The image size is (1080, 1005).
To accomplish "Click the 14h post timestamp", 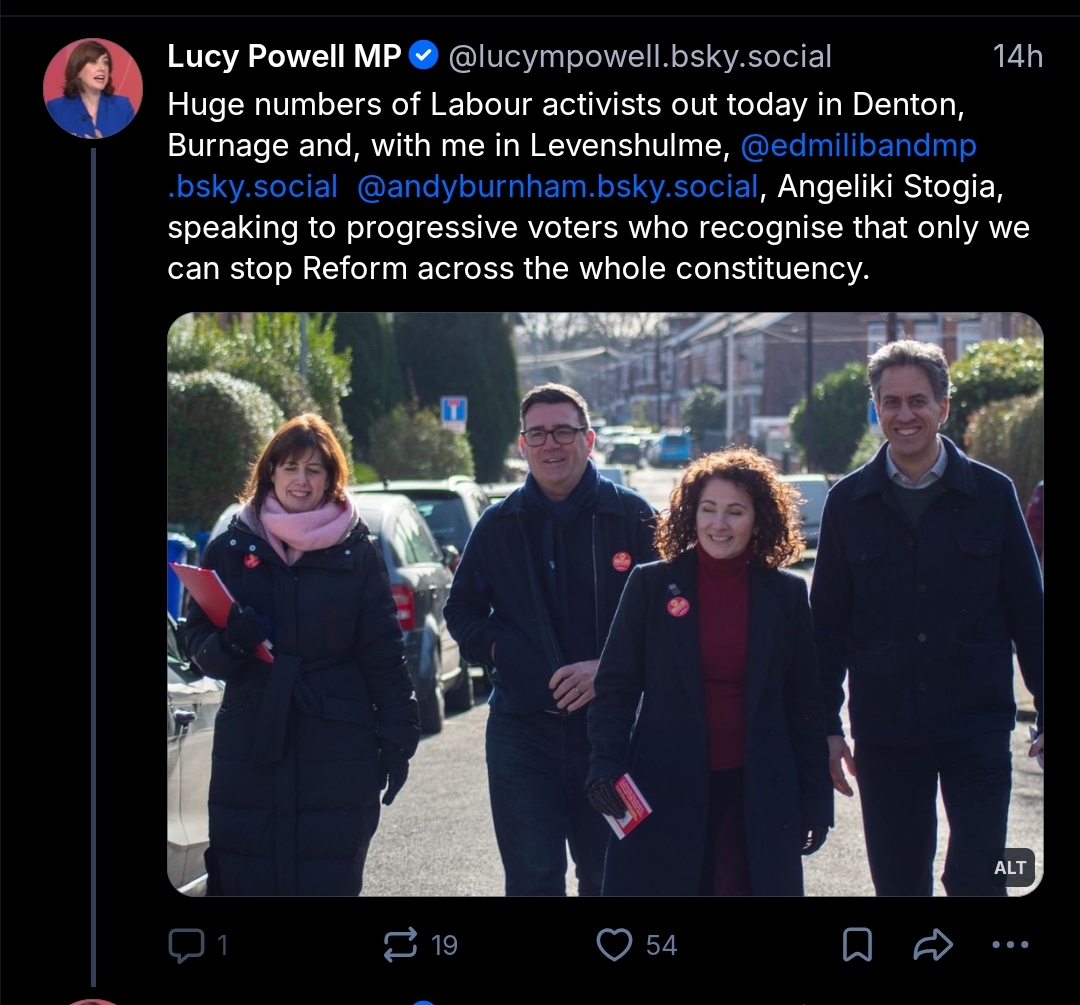I will click(x=1017, y=56).
